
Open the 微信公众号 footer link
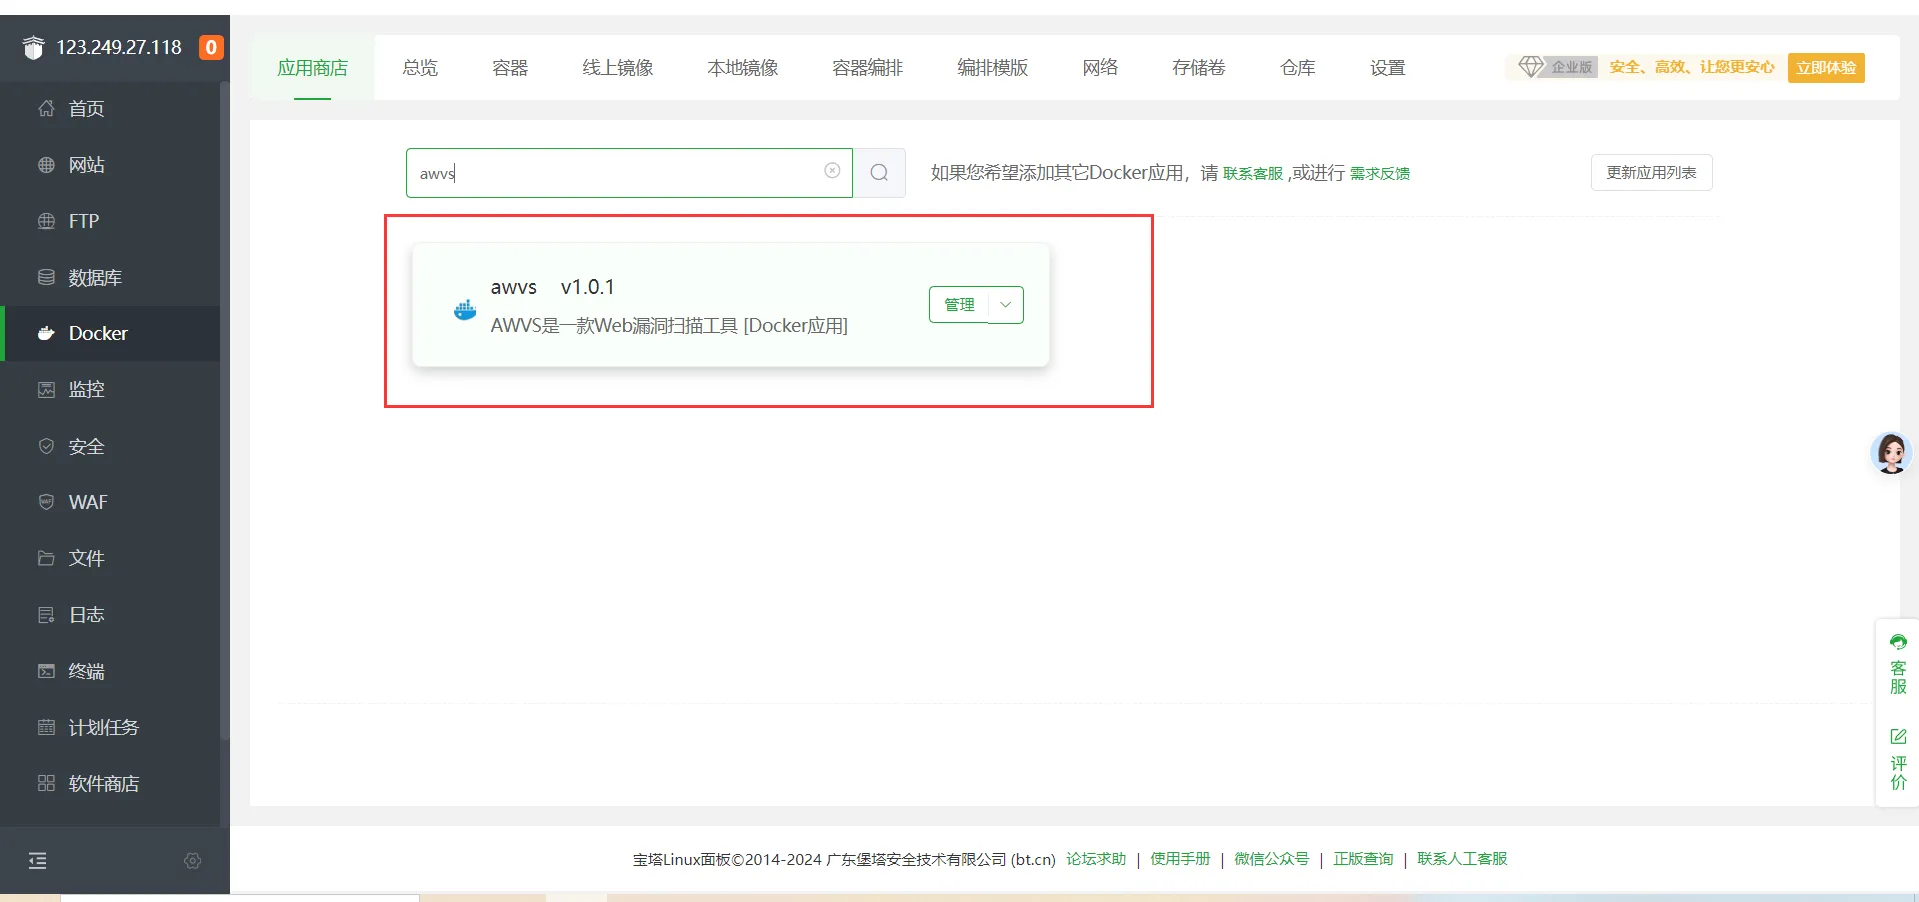click(1272, 859)
